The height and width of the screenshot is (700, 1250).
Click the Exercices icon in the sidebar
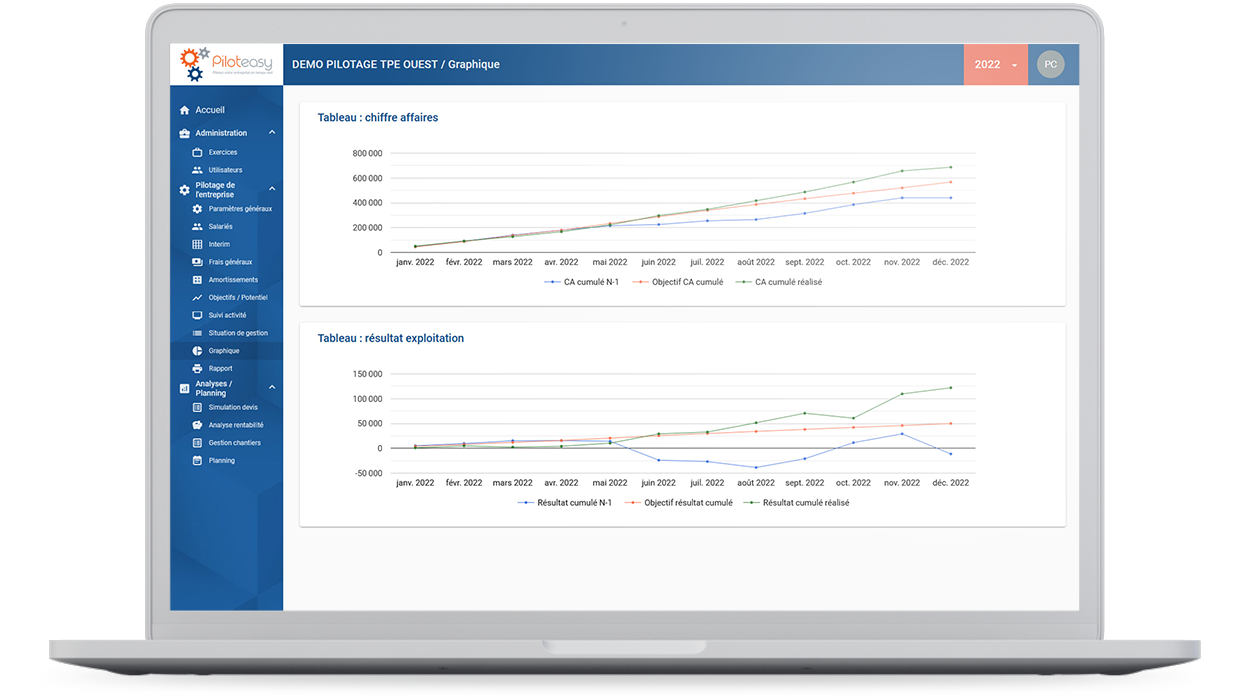(197, 152)
